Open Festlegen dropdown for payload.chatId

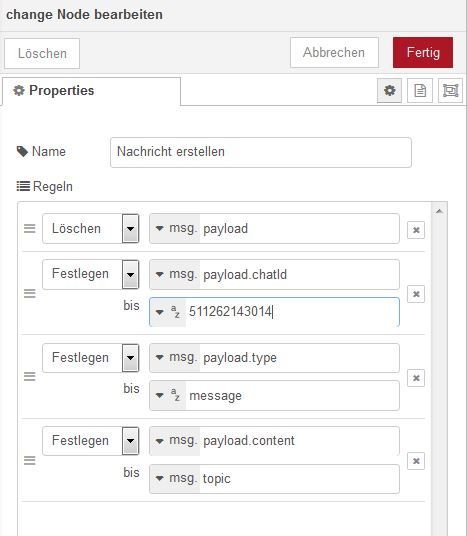click(x=91, y=274)
